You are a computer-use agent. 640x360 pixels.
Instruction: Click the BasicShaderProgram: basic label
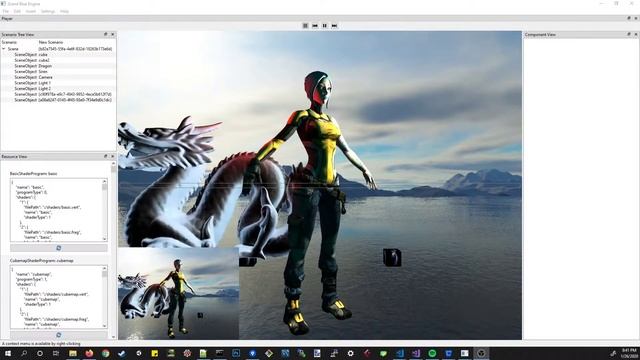(33, 173)
